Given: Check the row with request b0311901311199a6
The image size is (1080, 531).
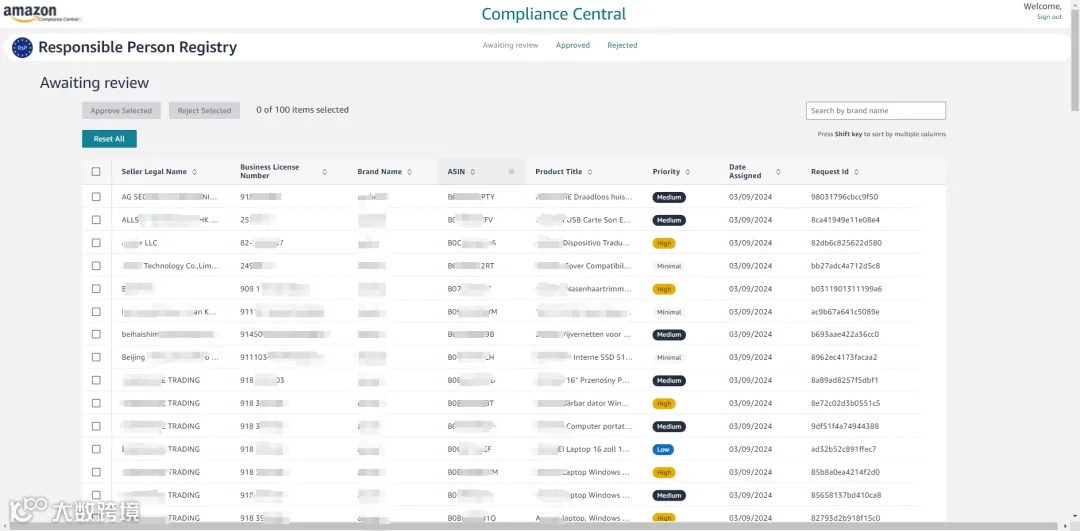Looking at the screenshot, I should (x=96, y=289).
